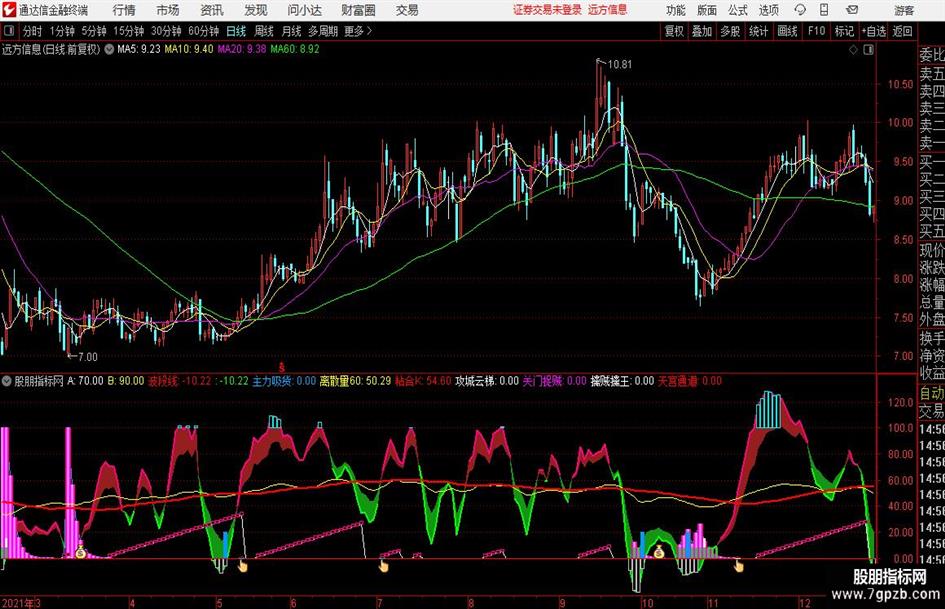Click the 复权 toolbar button
Screen dimensions: 945x609
click(674, 31)
